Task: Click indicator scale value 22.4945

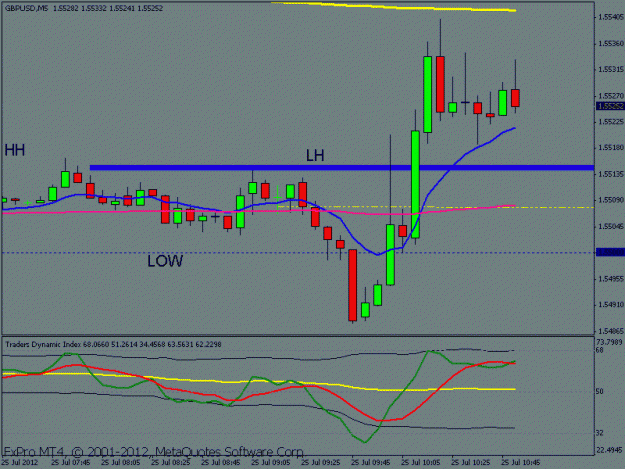Action: (609, 450)
